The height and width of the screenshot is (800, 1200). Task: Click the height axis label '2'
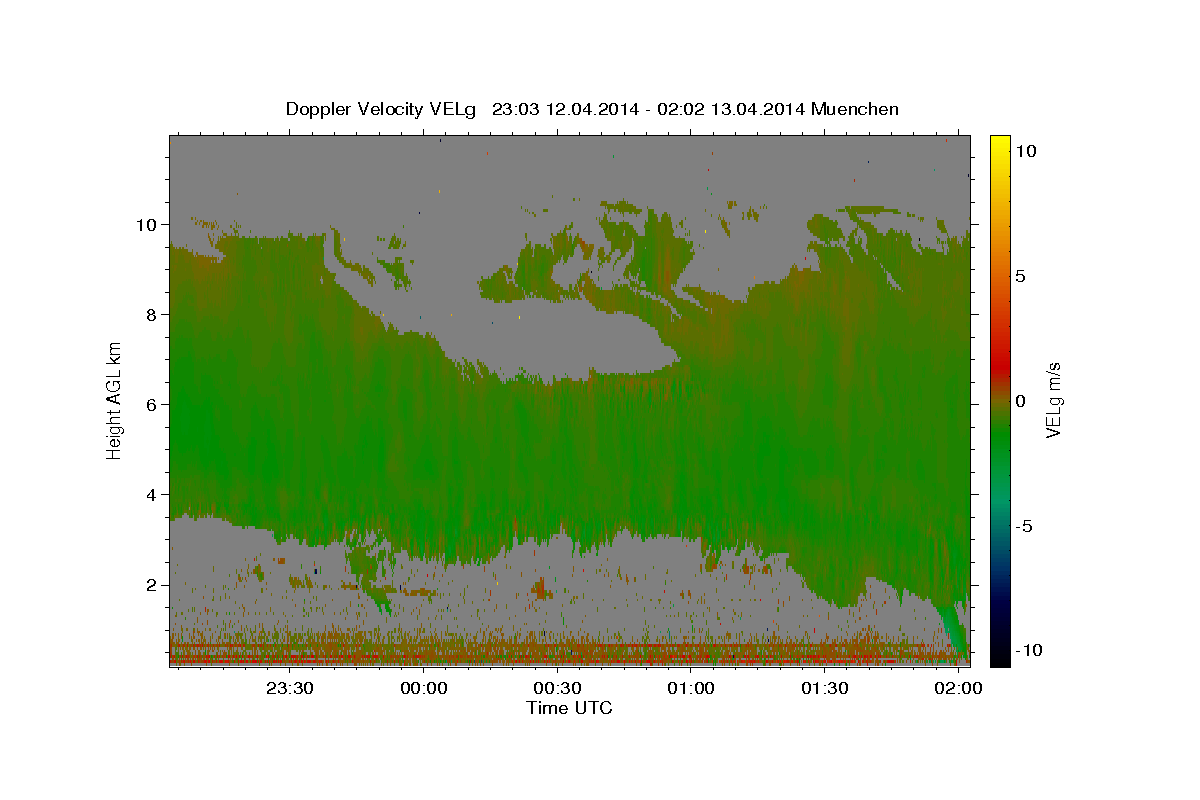pos(151,584)
